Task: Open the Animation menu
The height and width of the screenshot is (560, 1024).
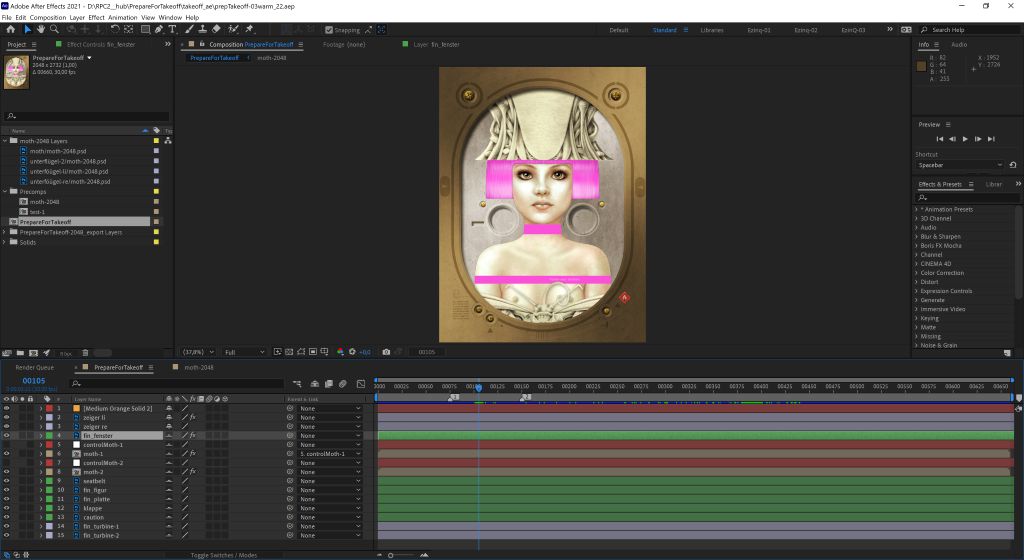Action: pyautogui.click(x=123, y=18)
